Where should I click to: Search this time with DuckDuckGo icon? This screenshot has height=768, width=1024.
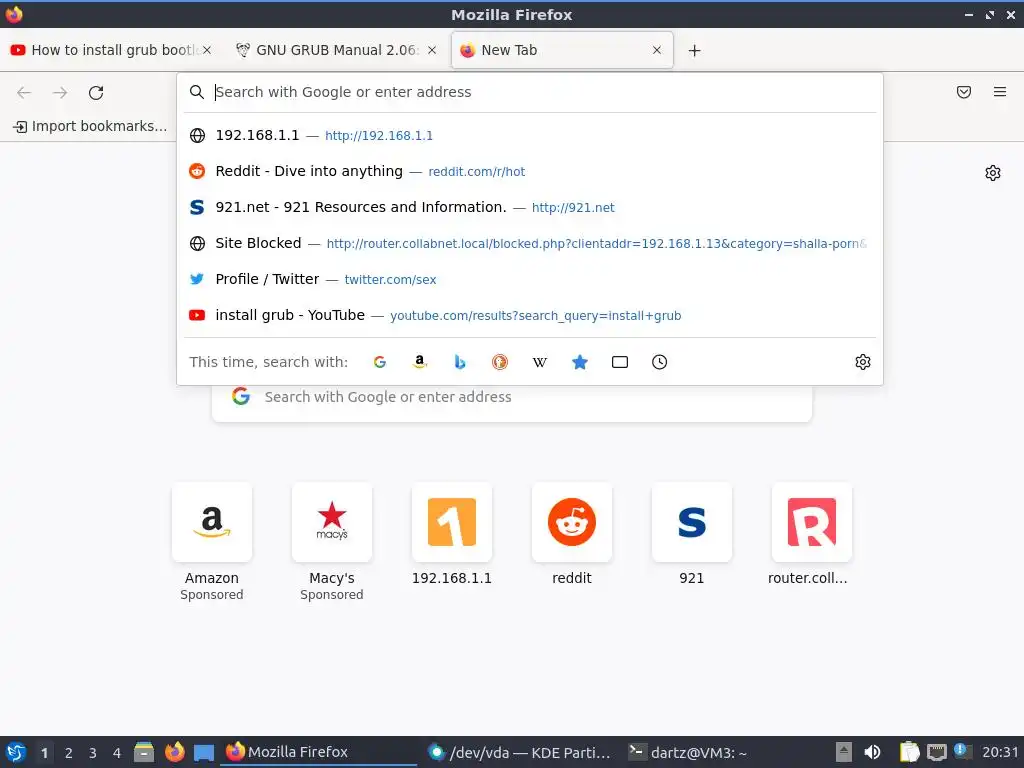click(x=500, y=362)
